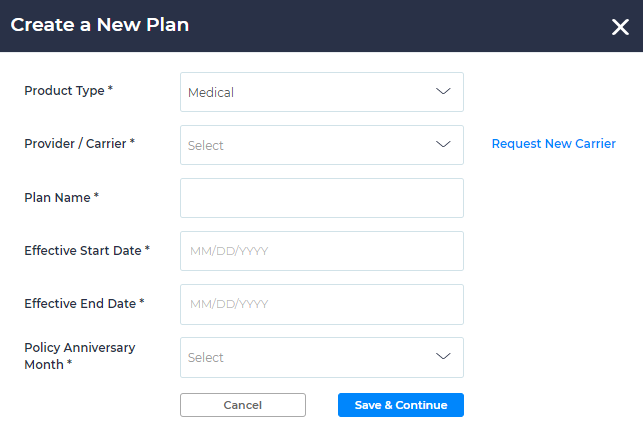Click the Plan Name field label

(61, 197)
